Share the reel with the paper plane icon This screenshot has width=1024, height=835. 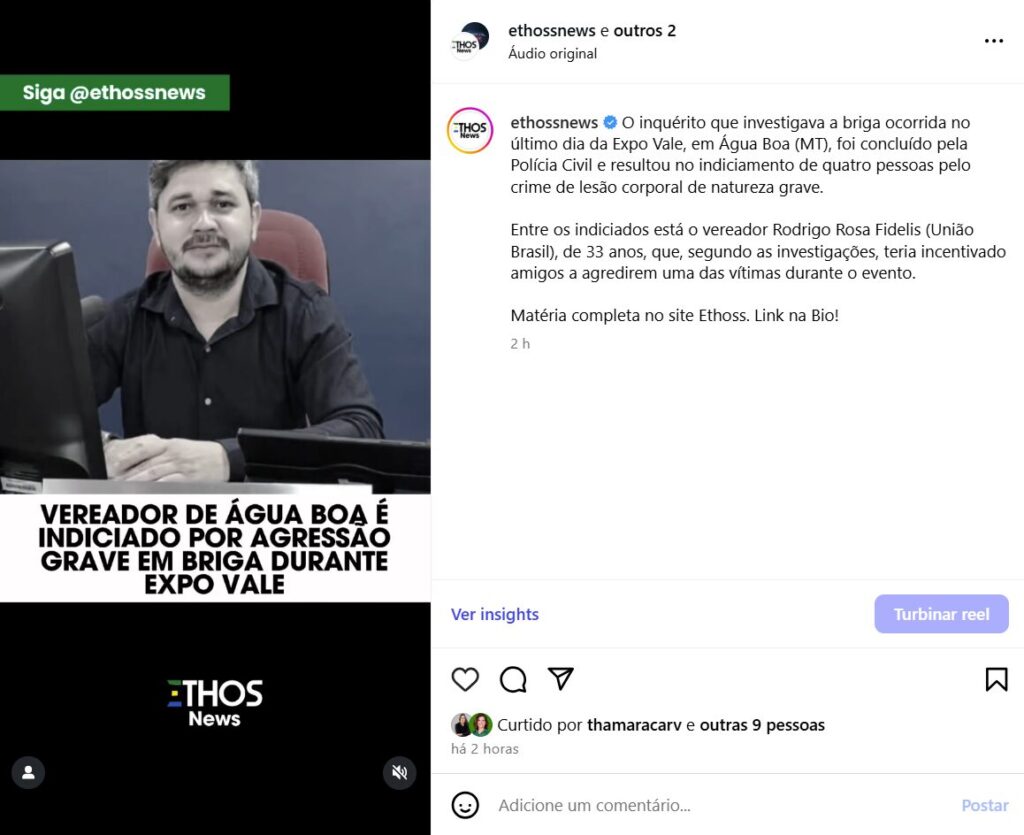click(x=561, y=679)
